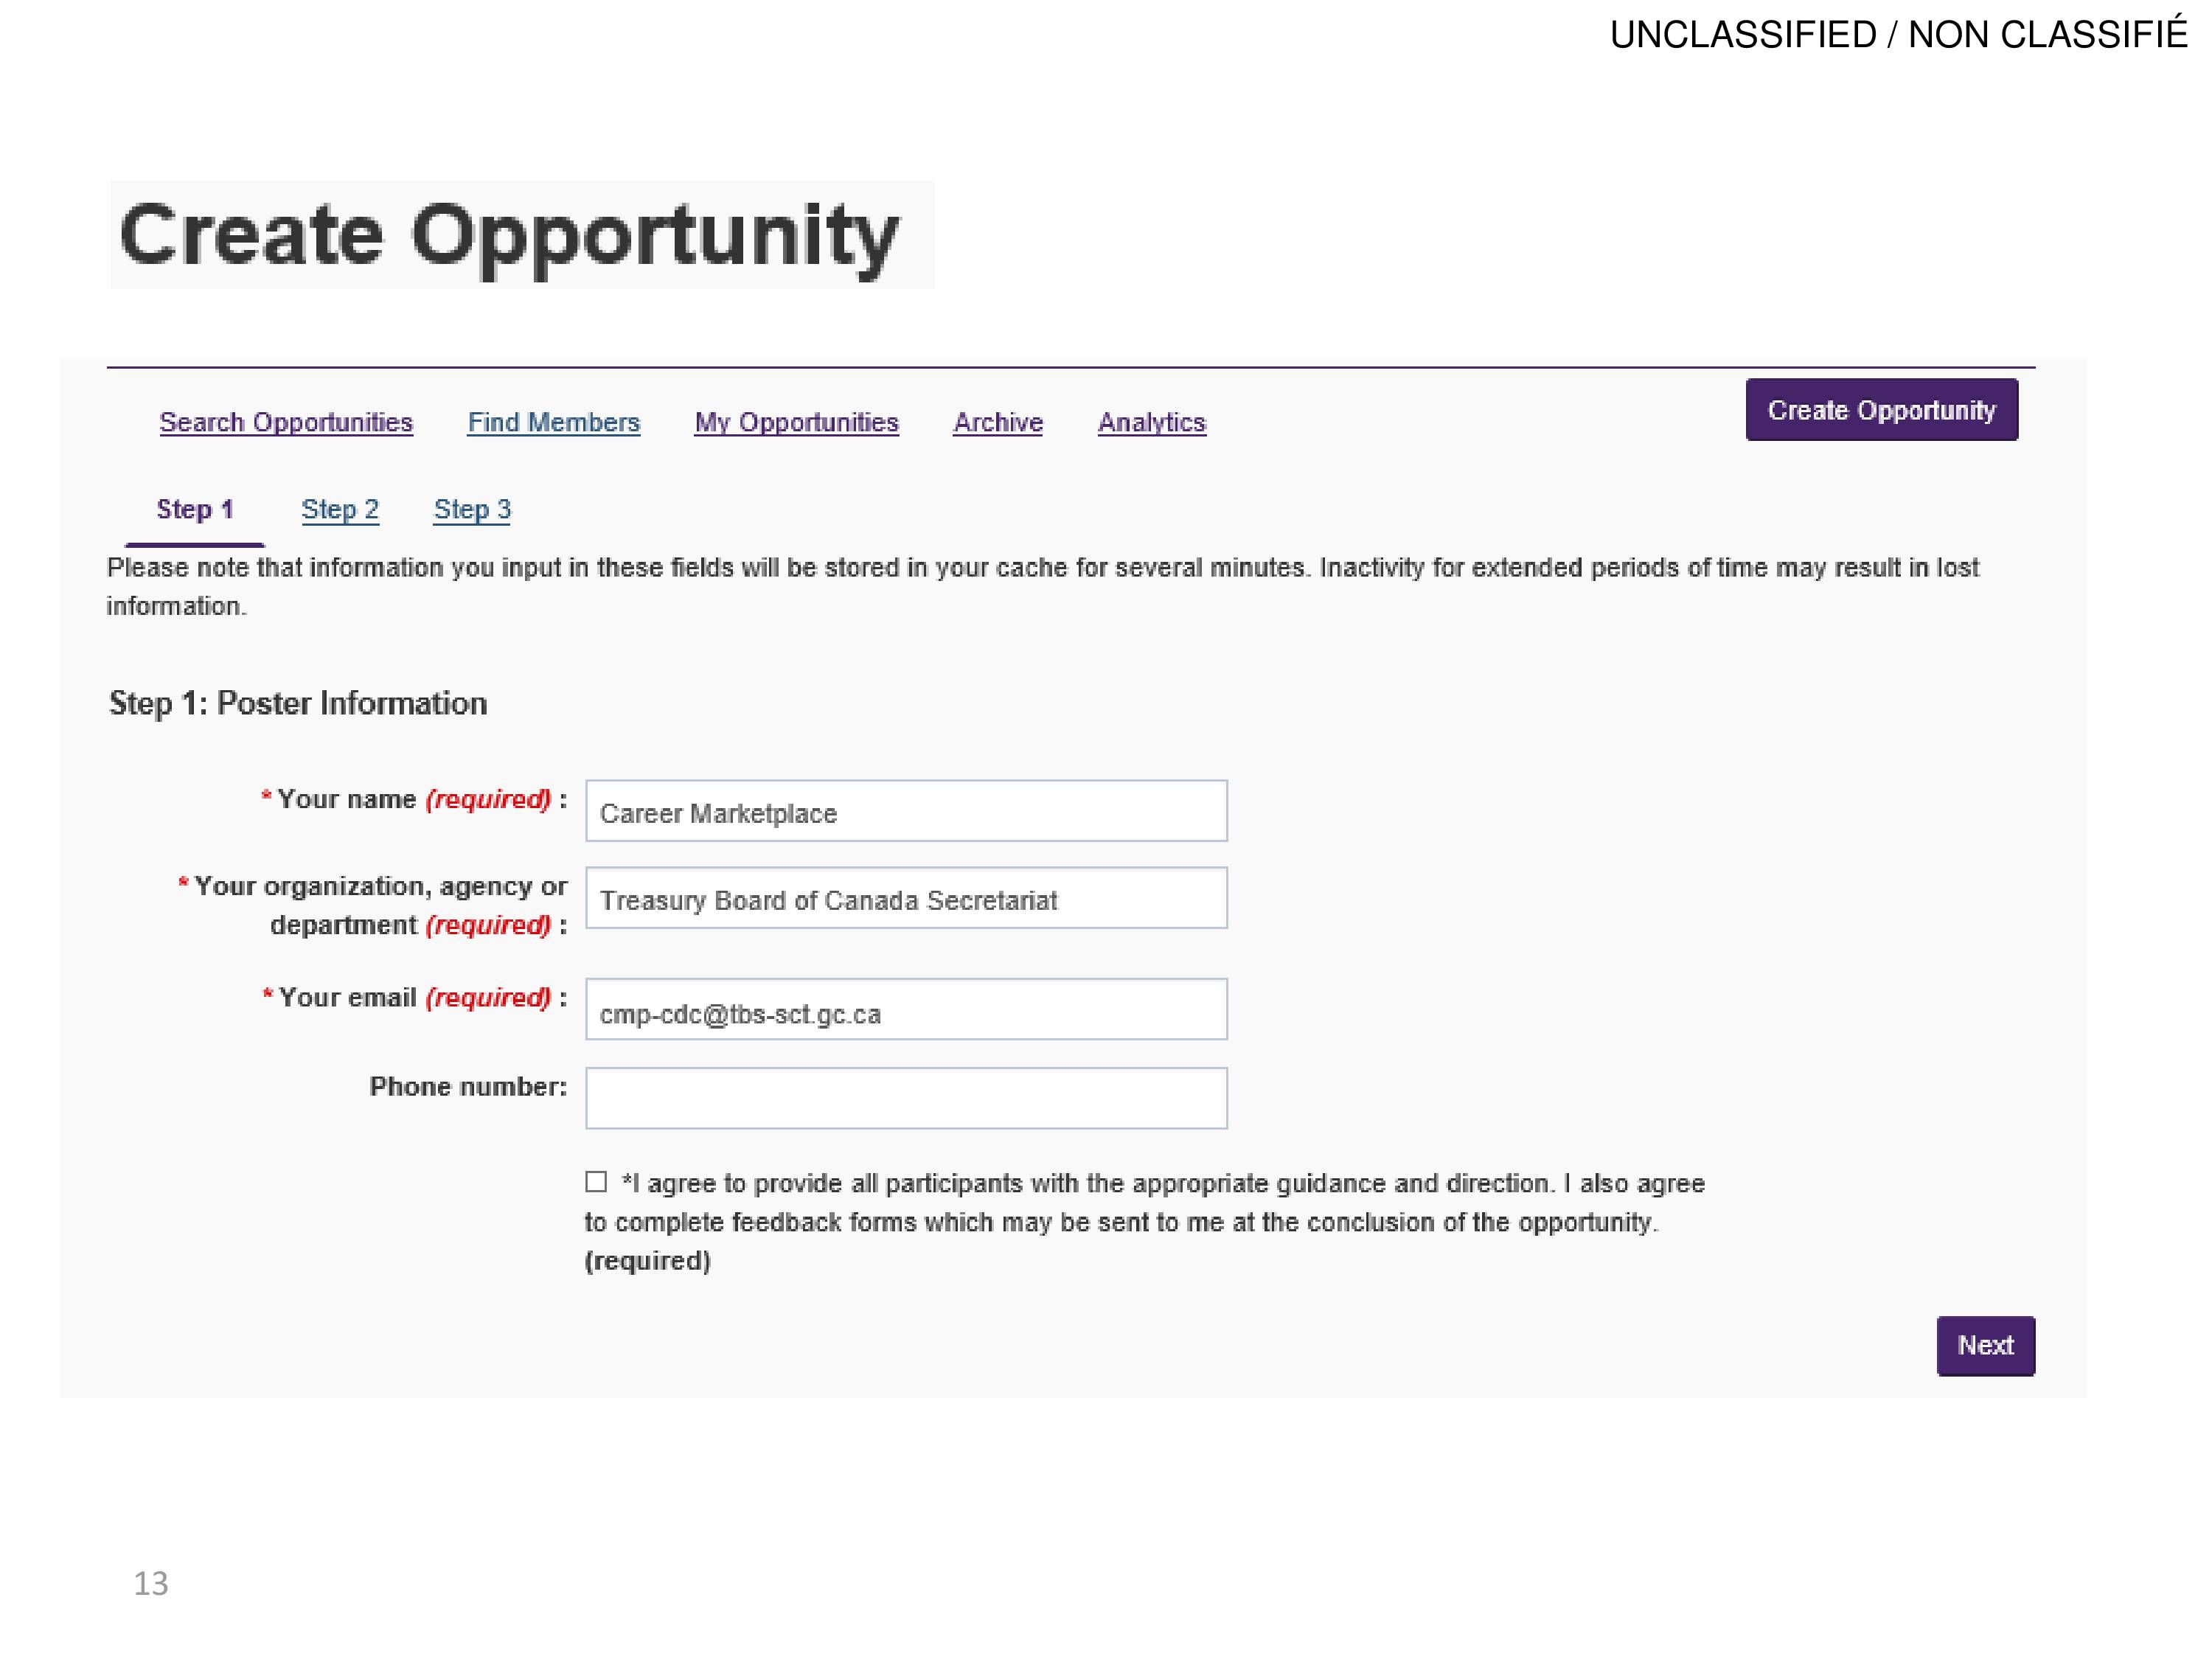Click the agreement text beside the checkbox
The image size is (2212, 1659).
(x=1145, y=1222)
